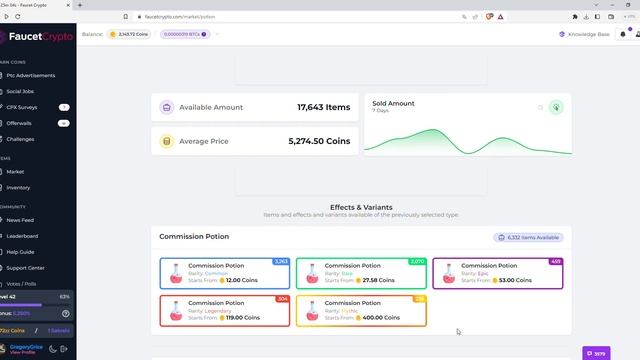
Task: Select the Mythic Commission Potion card
Action: pyautogui.click(x=361, y=311)
